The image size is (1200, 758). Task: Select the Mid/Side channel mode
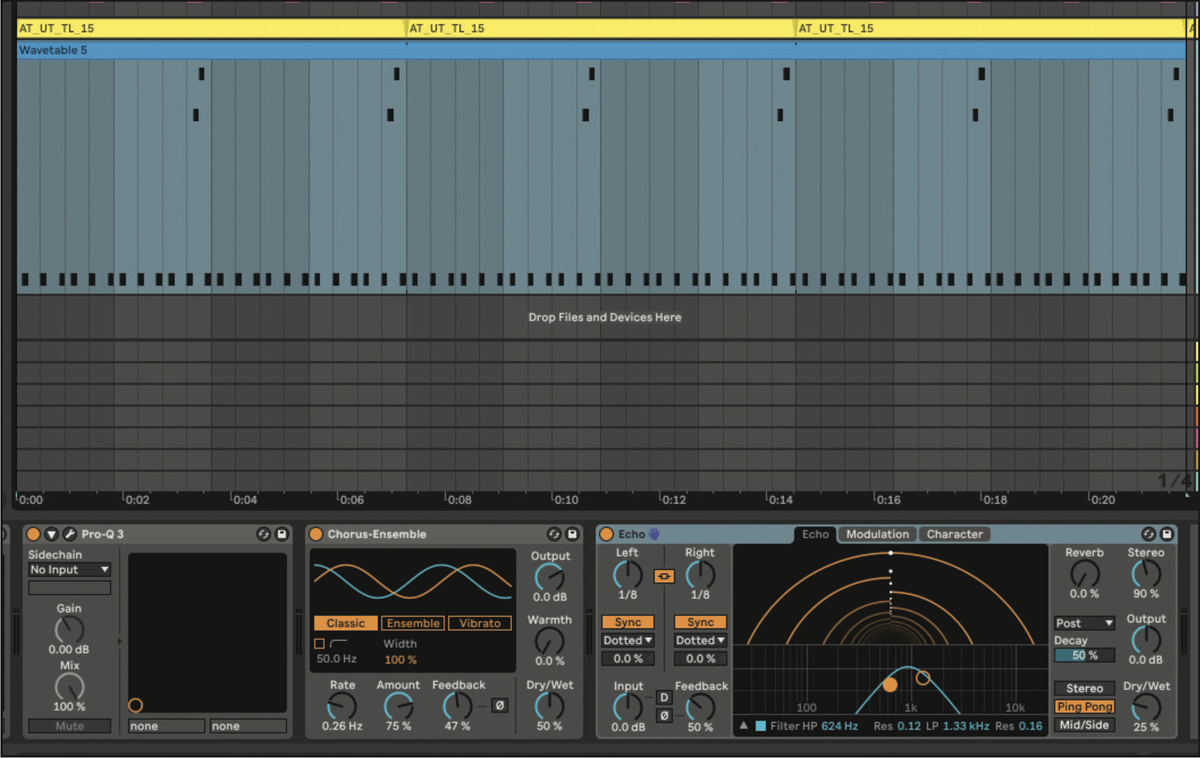(x=1084, y=725)
